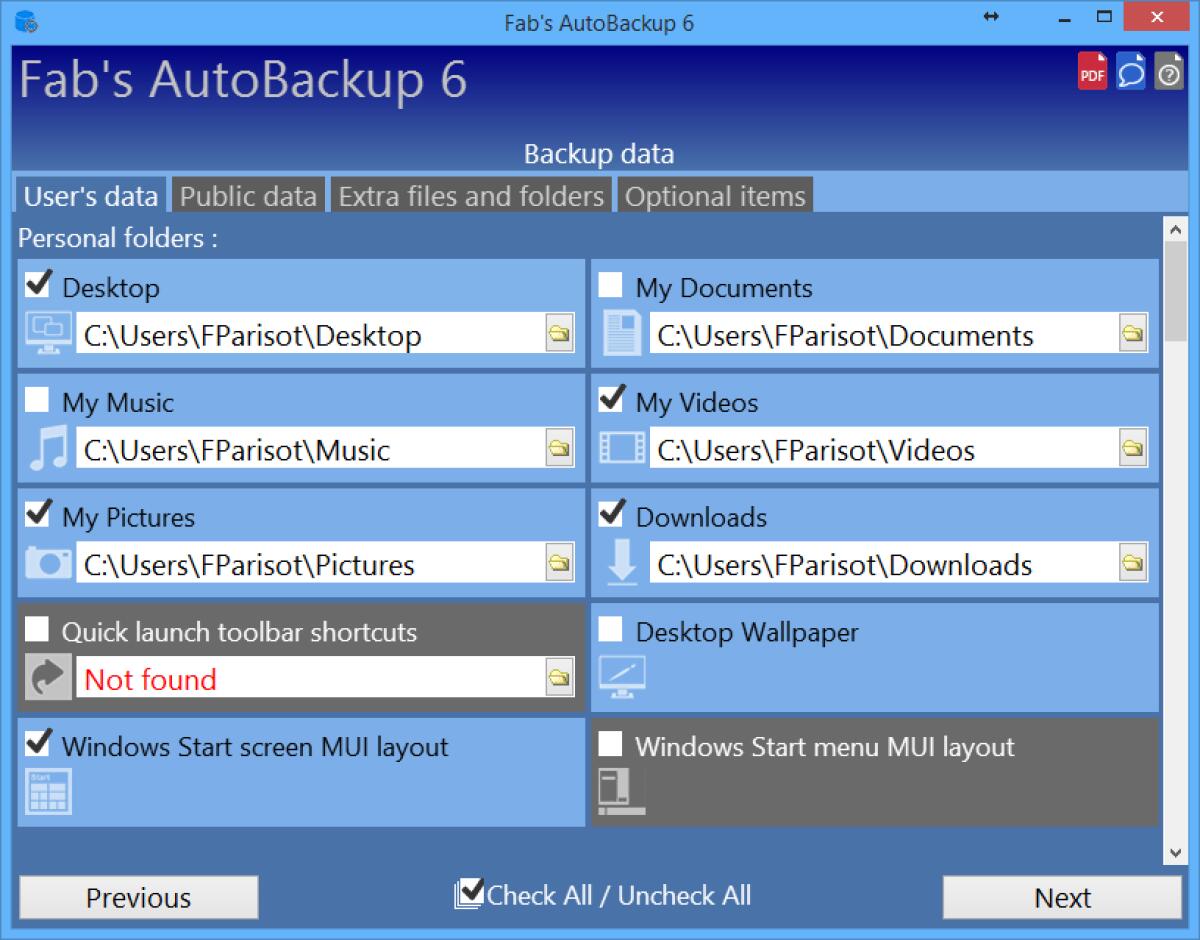Image resolution: width=1200 pixels, height=940 pixels.
Task: Uncheck the Desktop backup checkbox
Action: [38, 284]
